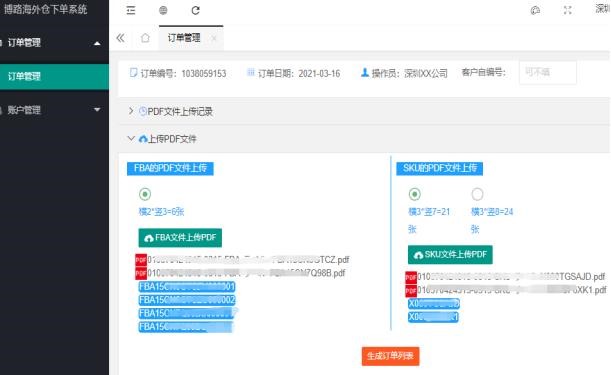Click the order date calendar icon
Viewport: 611px width, 375px height.
click(251, 73)
